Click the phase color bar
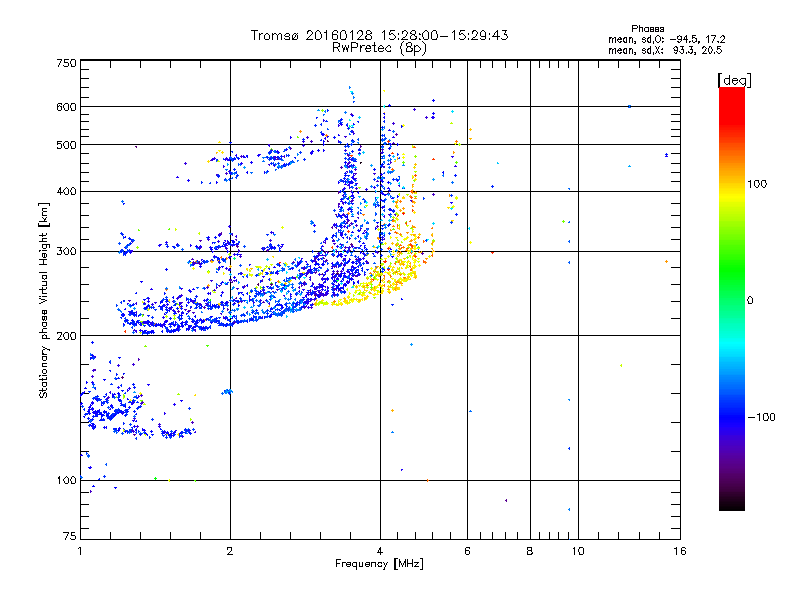This screenshot has height=600, width=800. click(732, 298)
